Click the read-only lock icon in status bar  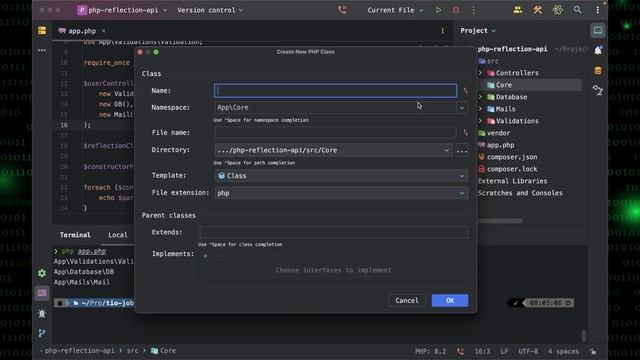click(x=593, y=351)
